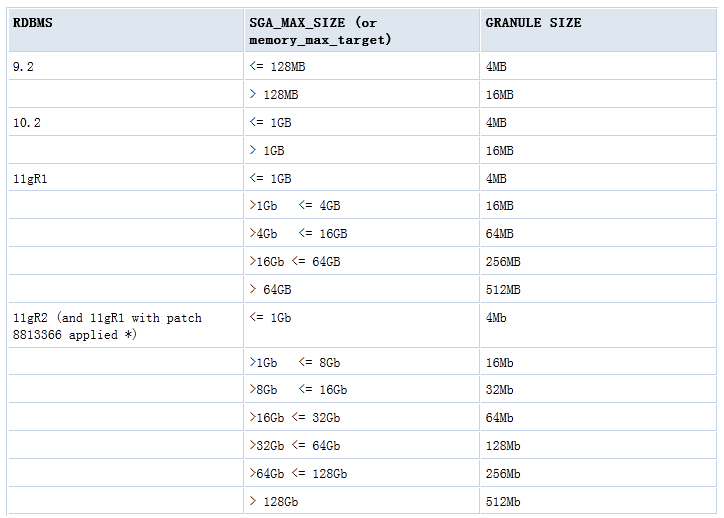Select the '>1Gb <= 8Gb' cell
The height and width of the screenshot is (518, 724).
click(x=294, y=362)
